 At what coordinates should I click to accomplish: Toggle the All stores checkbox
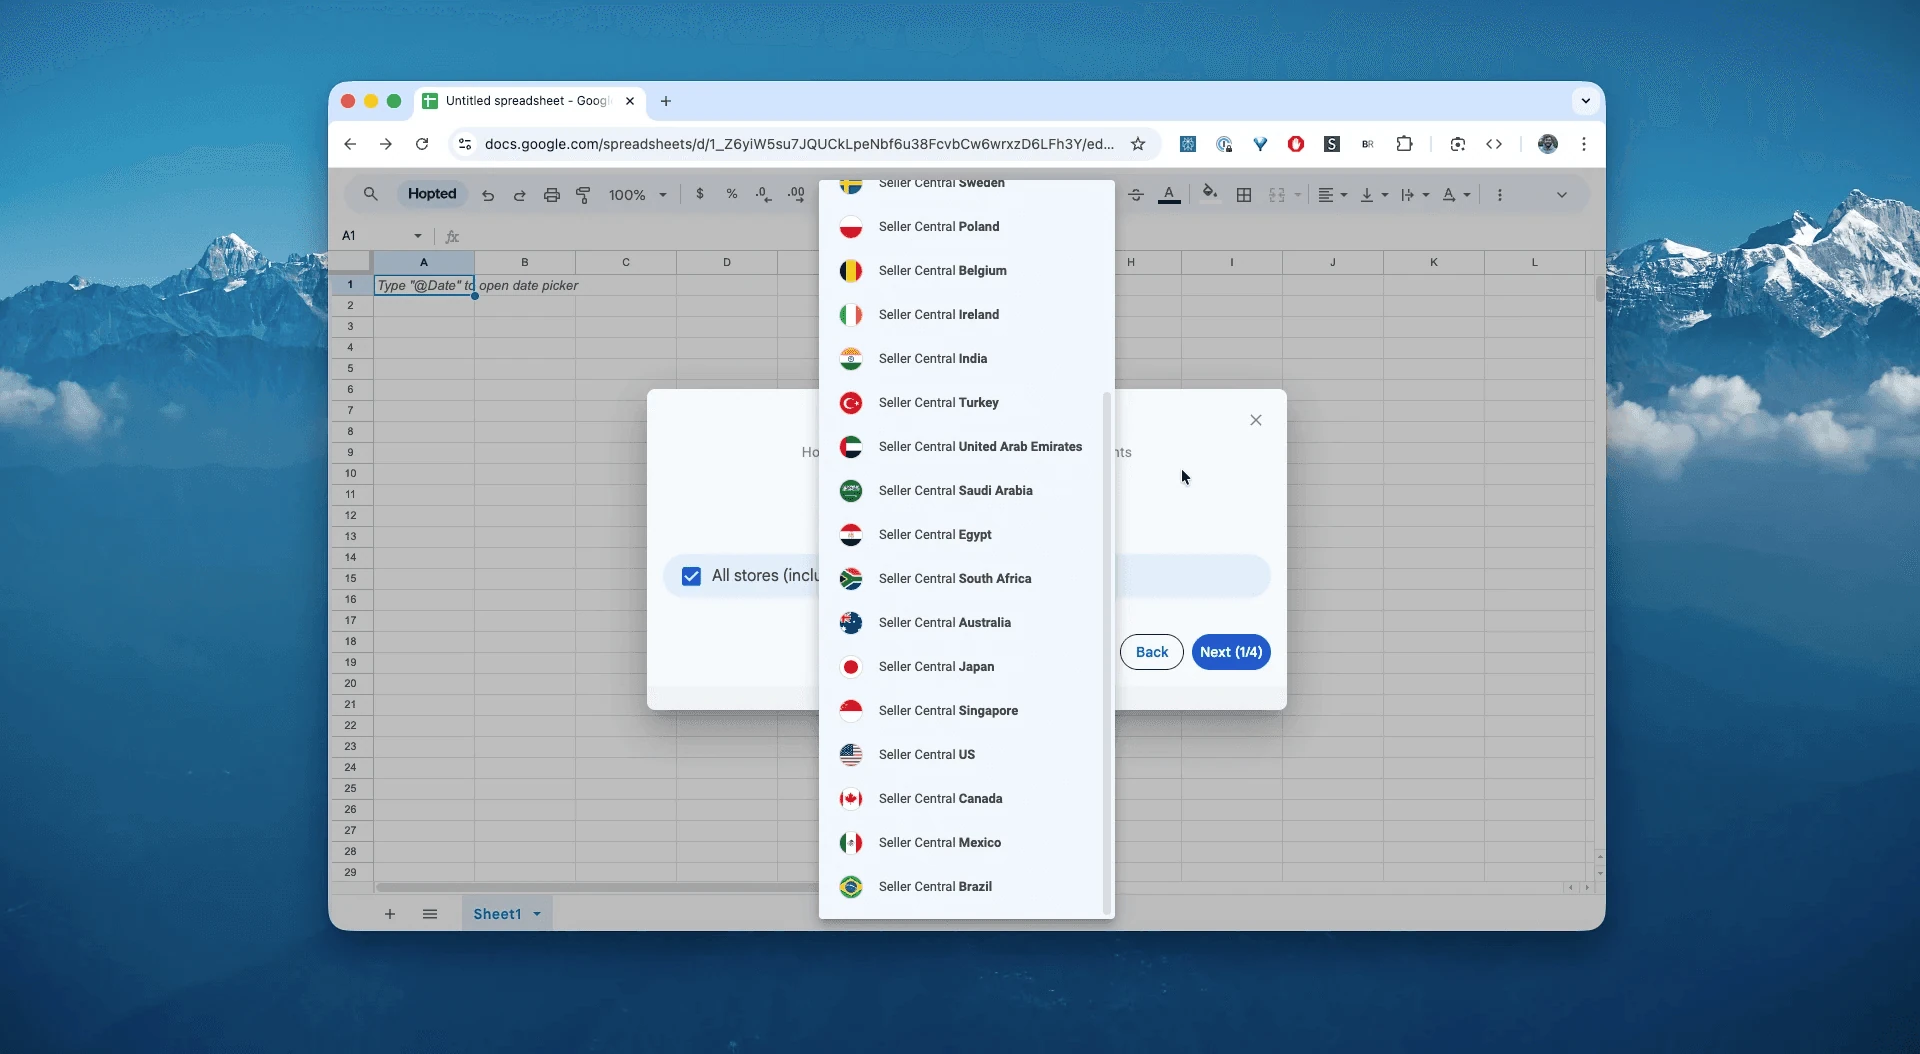pyautogui.click(x=691, y=576)
